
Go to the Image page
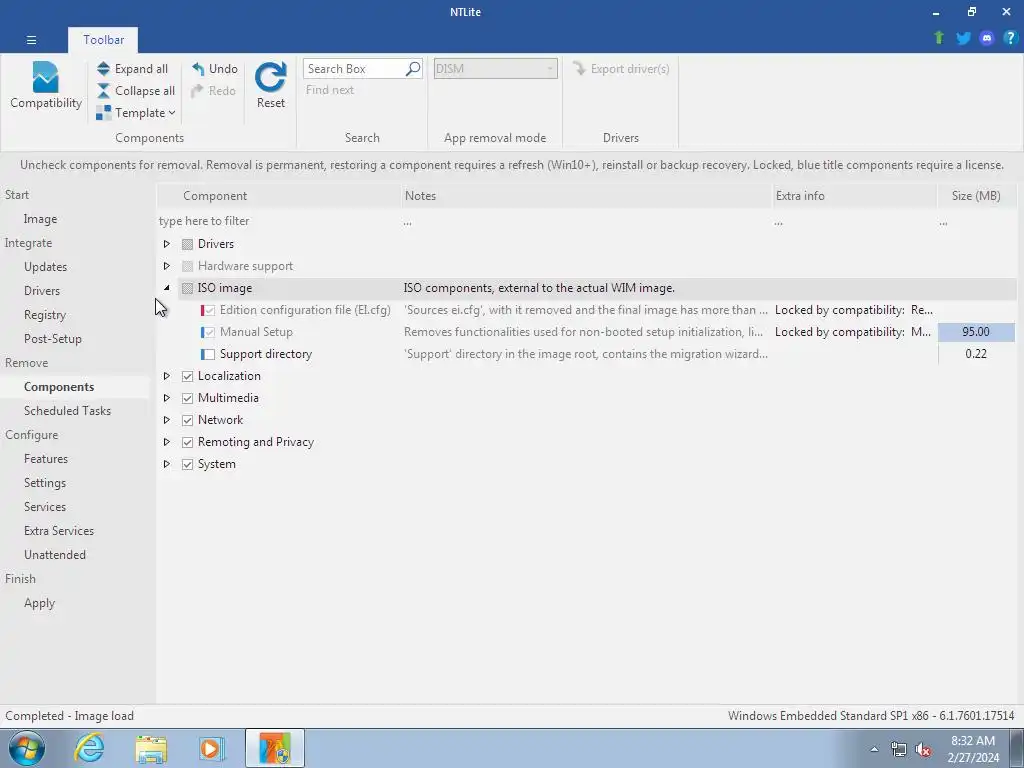40,219
